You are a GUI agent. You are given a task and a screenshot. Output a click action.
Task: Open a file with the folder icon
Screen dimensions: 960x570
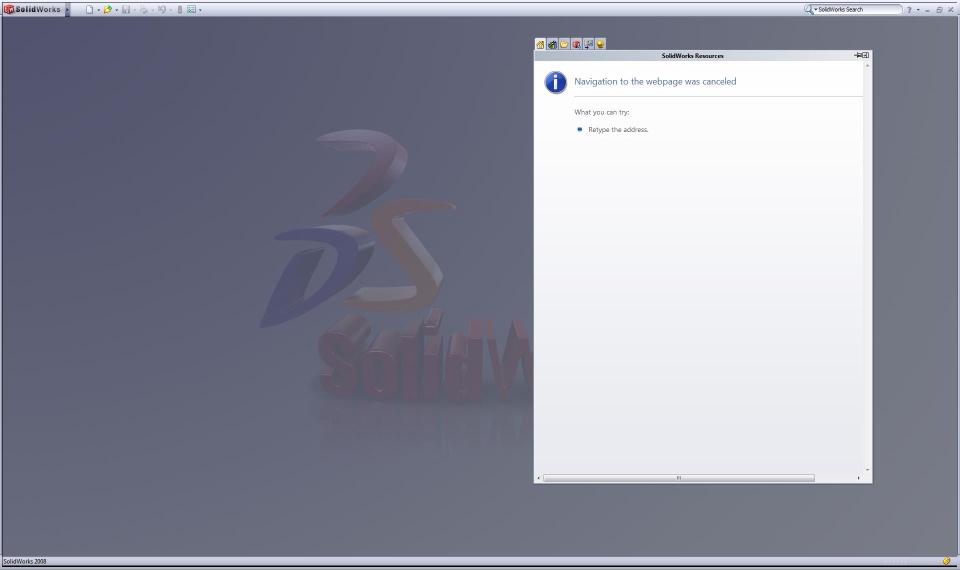[x=108, y=10]
